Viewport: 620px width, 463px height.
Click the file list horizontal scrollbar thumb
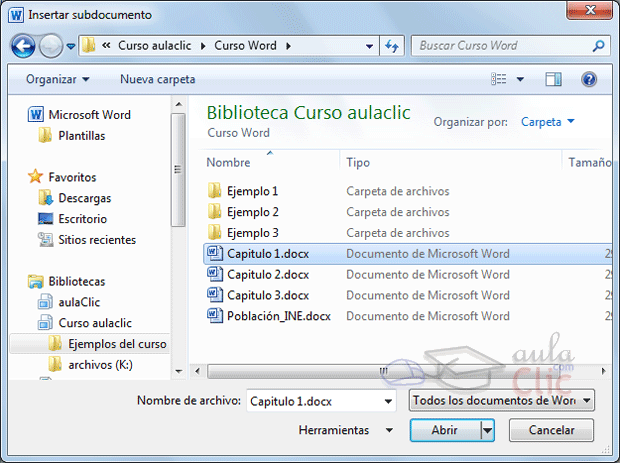[x=383, y=371]
